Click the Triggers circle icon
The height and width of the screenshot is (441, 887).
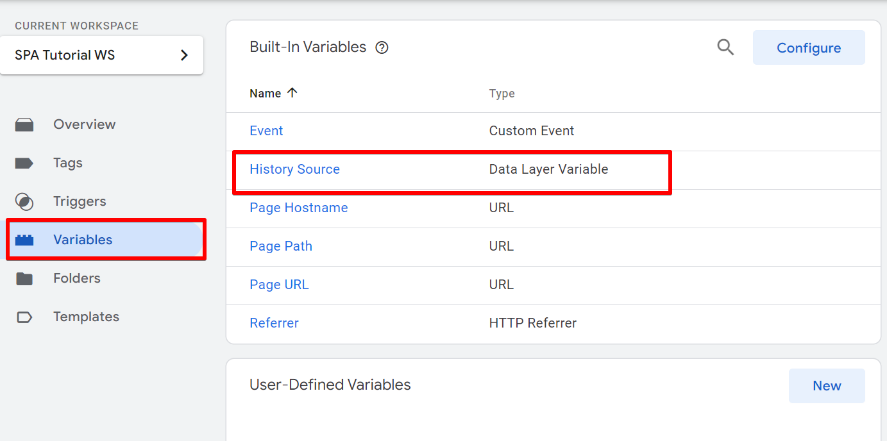(24, 202)
